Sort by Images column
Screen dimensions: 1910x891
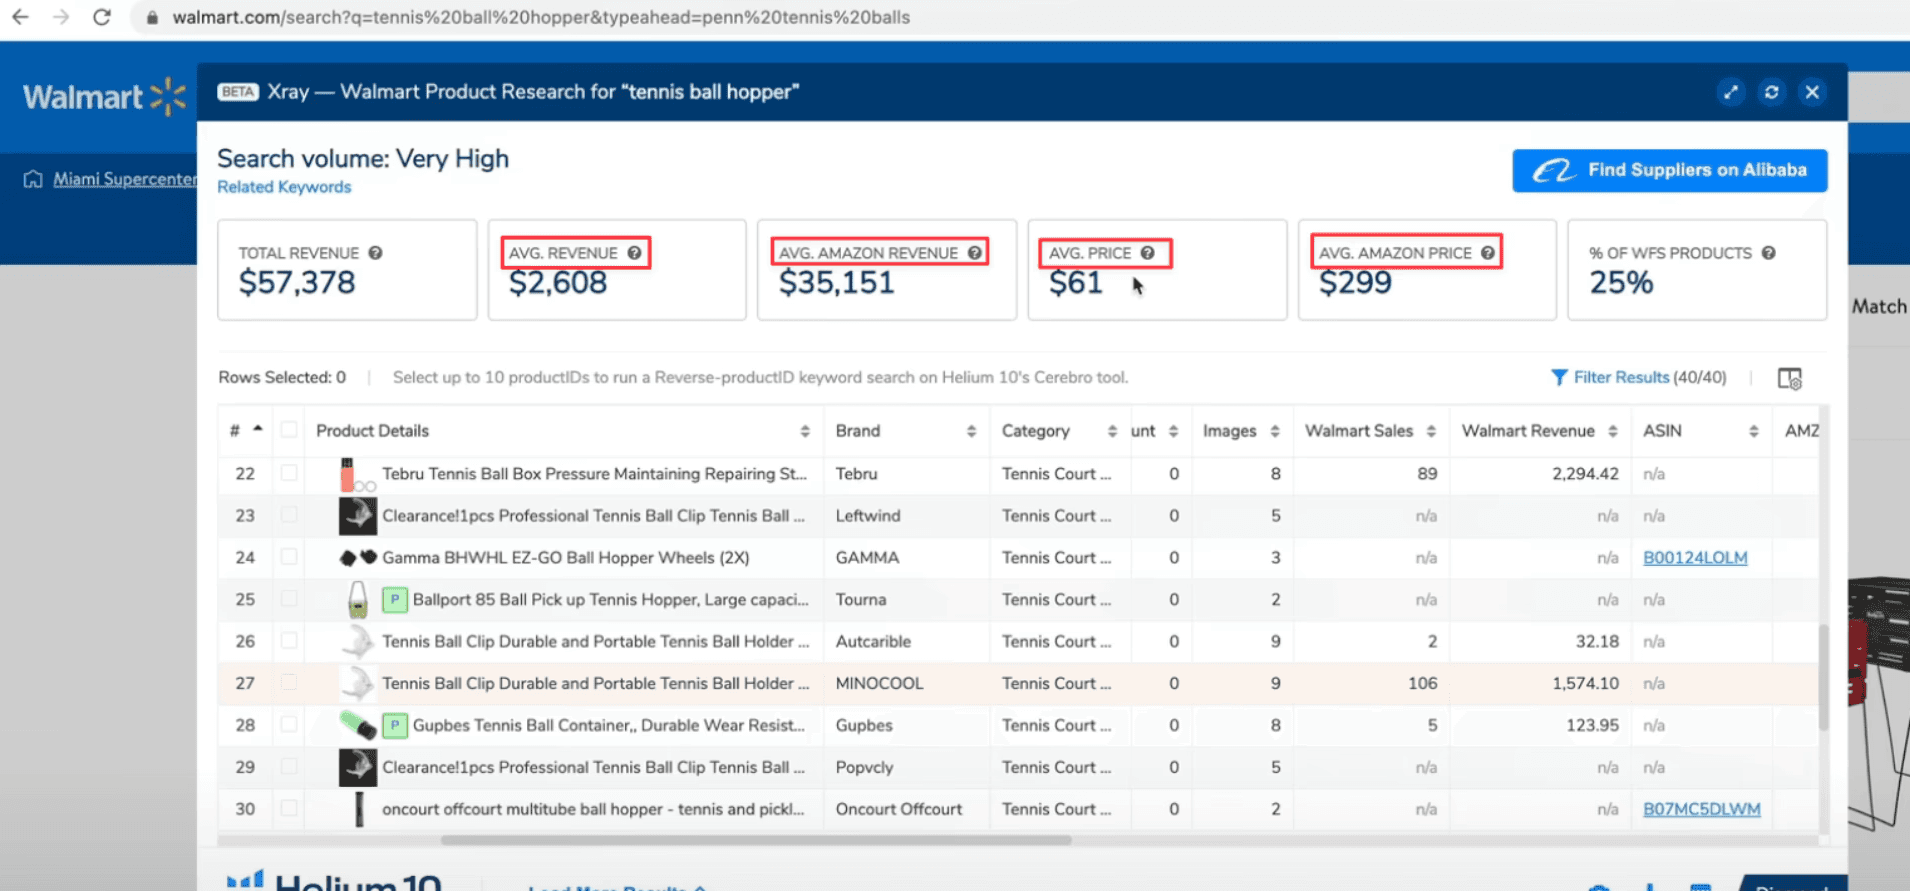(1274, 431)
